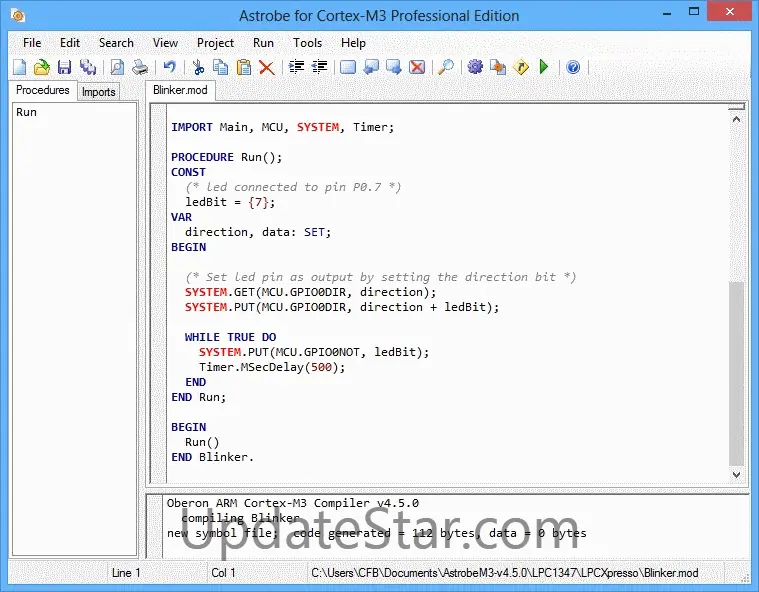Open the File menu

[32, 43]
